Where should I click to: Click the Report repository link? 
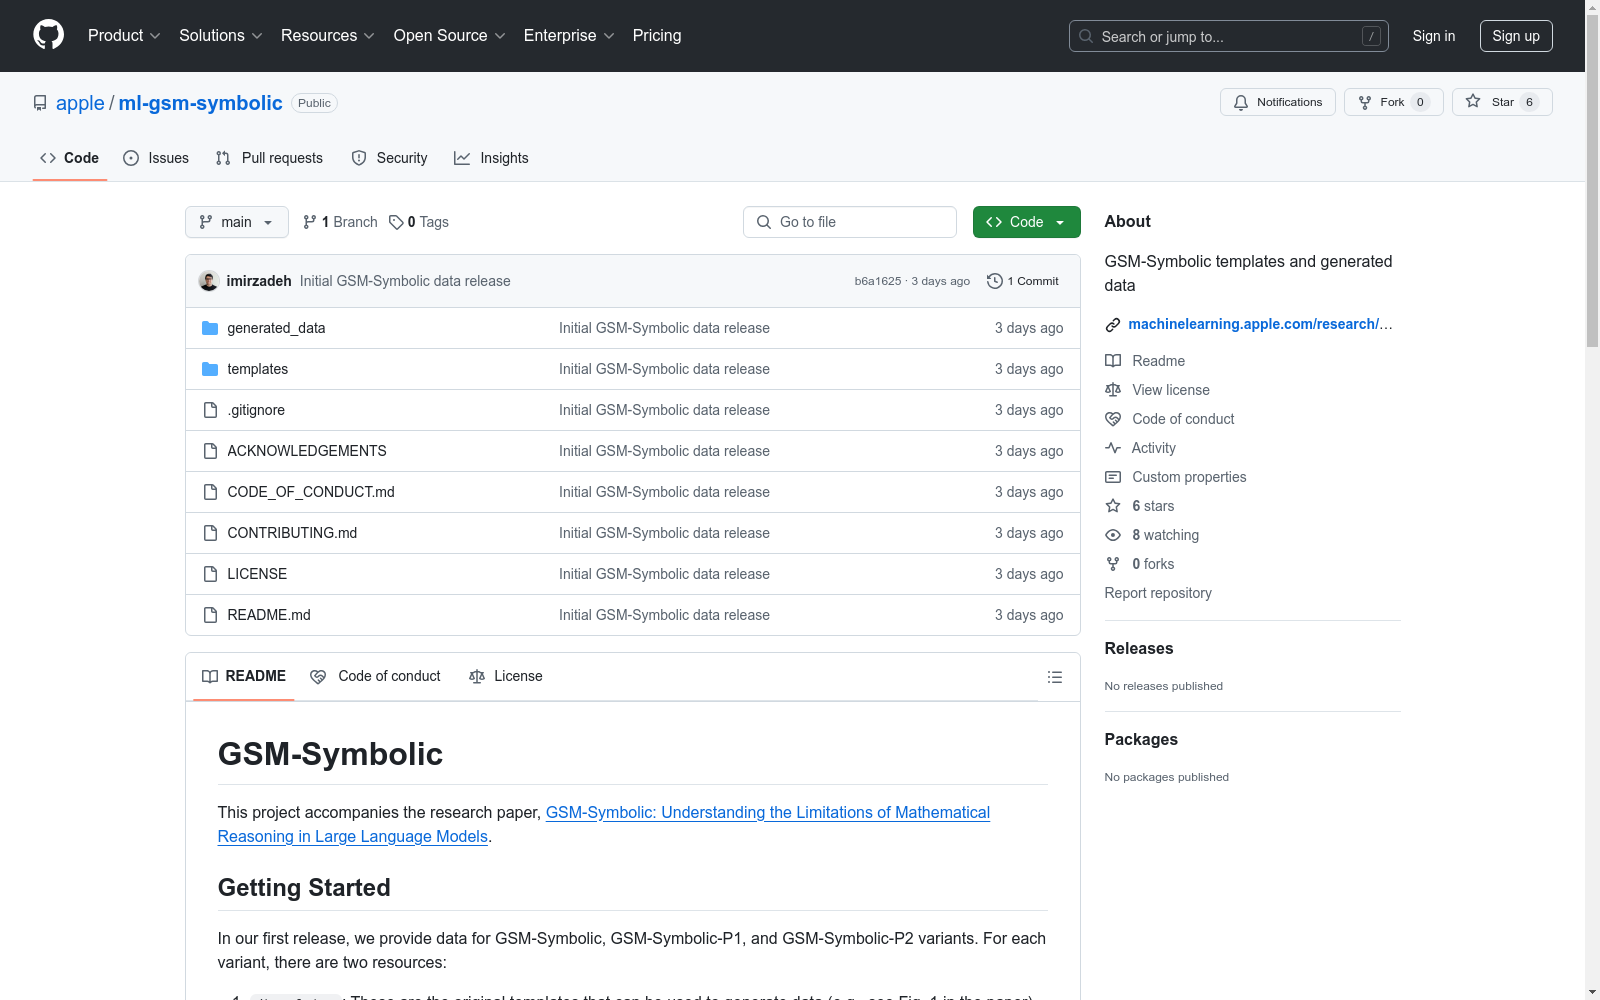click(1158, 593)
